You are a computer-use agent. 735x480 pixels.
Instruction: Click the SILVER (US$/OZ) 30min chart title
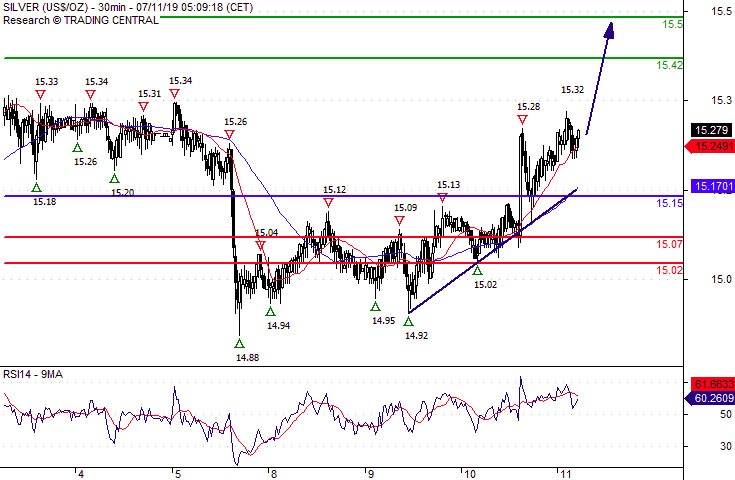coord(128,7)
